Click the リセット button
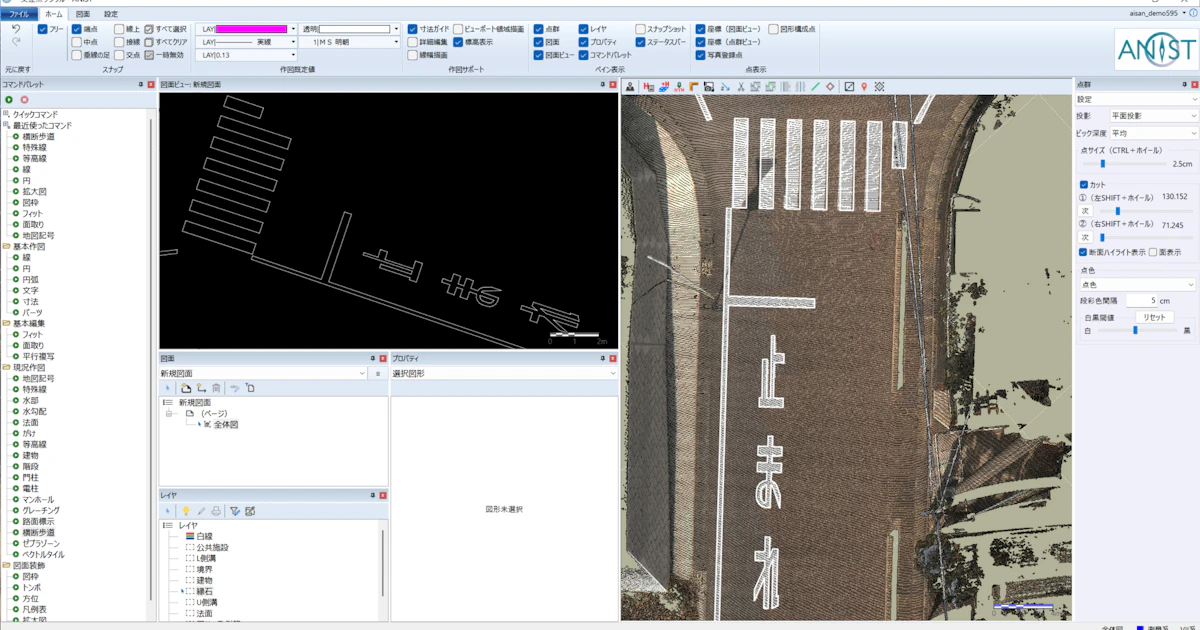 (1154, 317)
